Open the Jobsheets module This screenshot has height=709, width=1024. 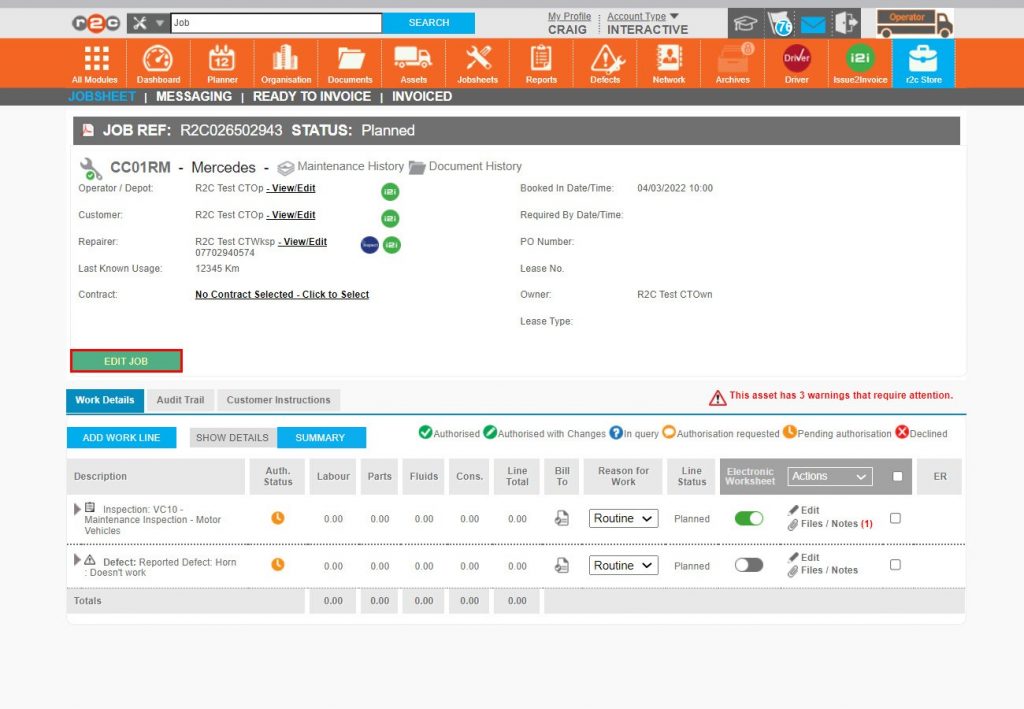[x=477, y=63]
